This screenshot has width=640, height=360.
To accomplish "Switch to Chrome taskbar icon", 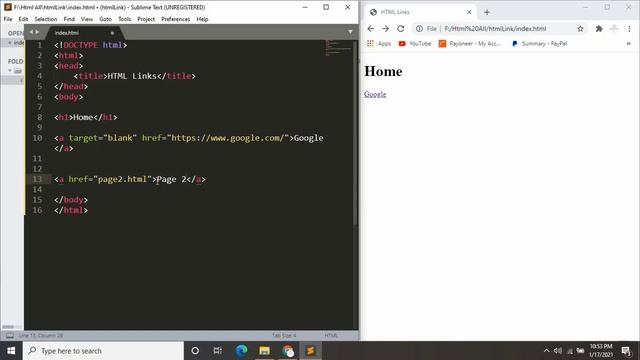I will pyautogui.click(x=288, y=351).
